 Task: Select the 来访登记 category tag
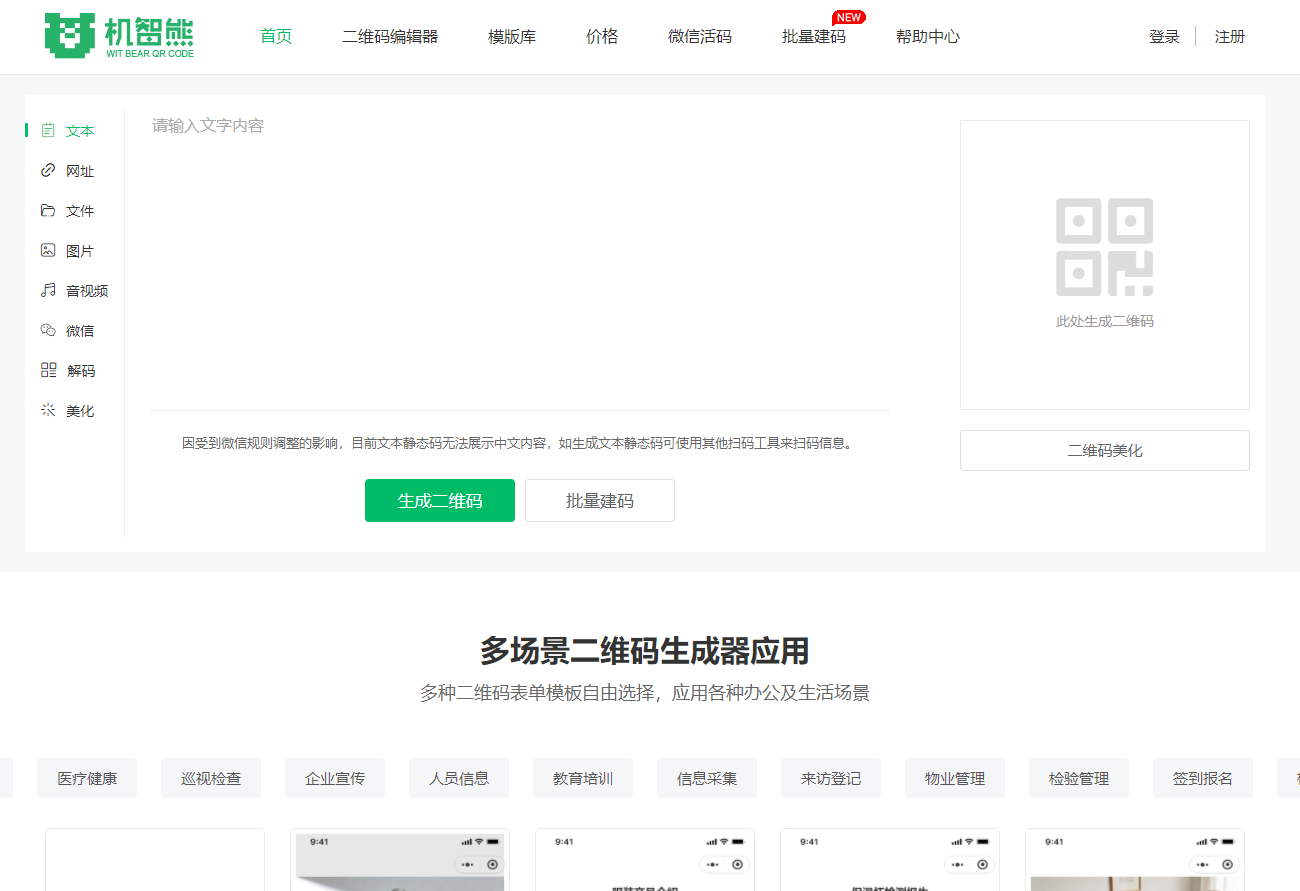[831, 778]
